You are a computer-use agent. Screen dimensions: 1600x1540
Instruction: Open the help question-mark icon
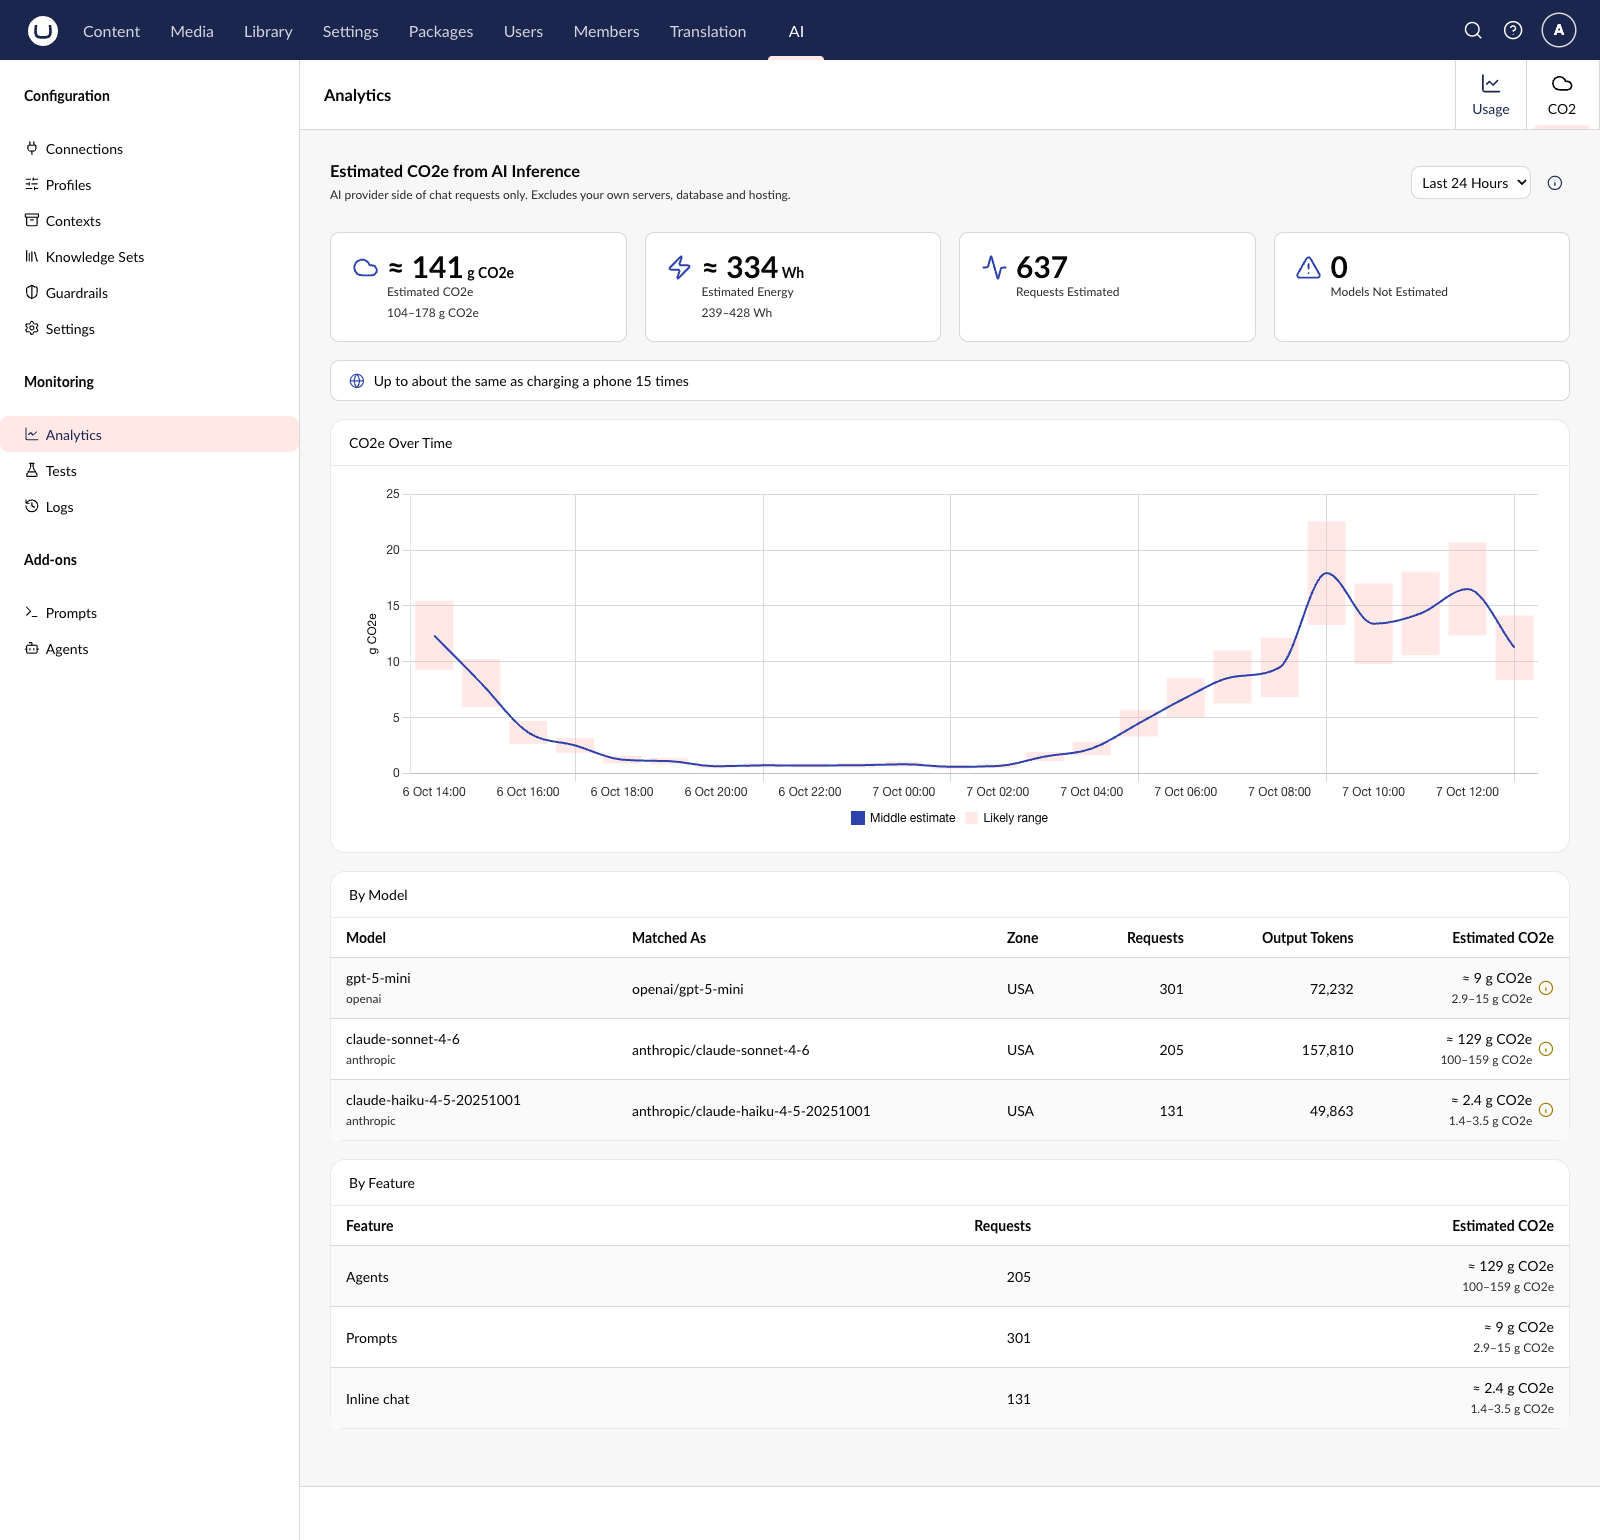point(1513,30)
